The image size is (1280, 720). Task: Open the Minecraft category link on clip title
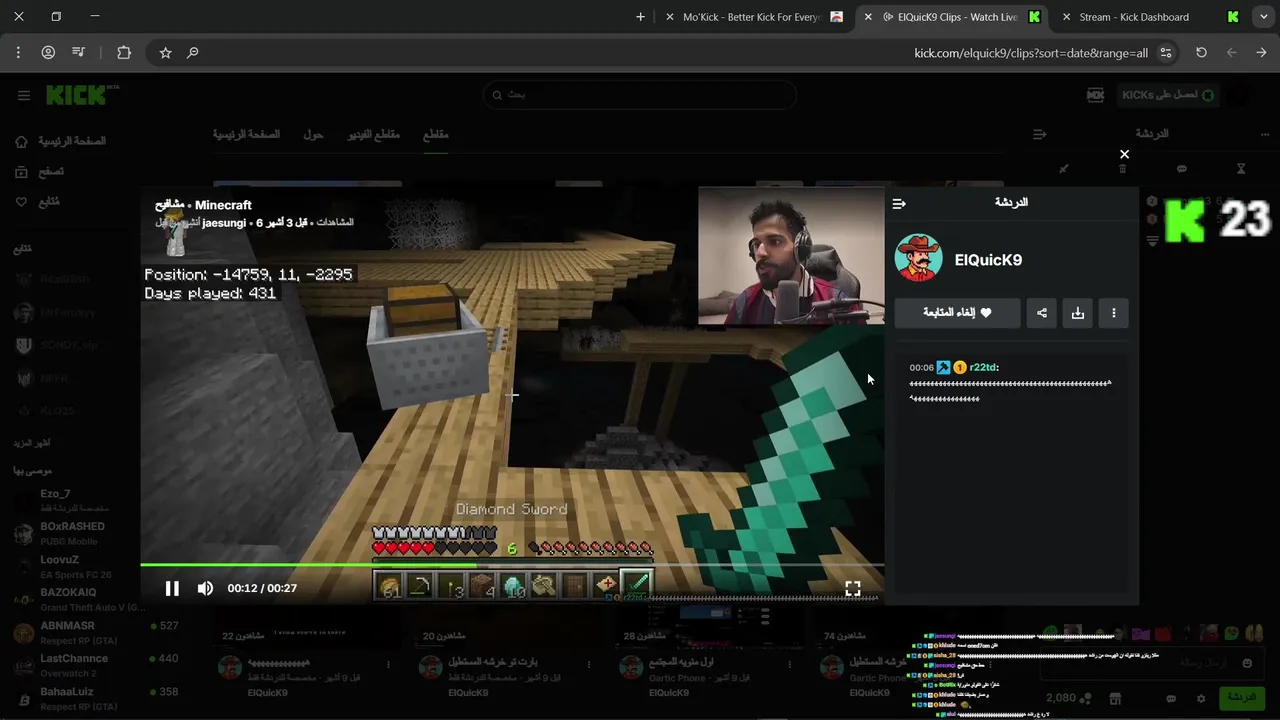pos(224,205)
